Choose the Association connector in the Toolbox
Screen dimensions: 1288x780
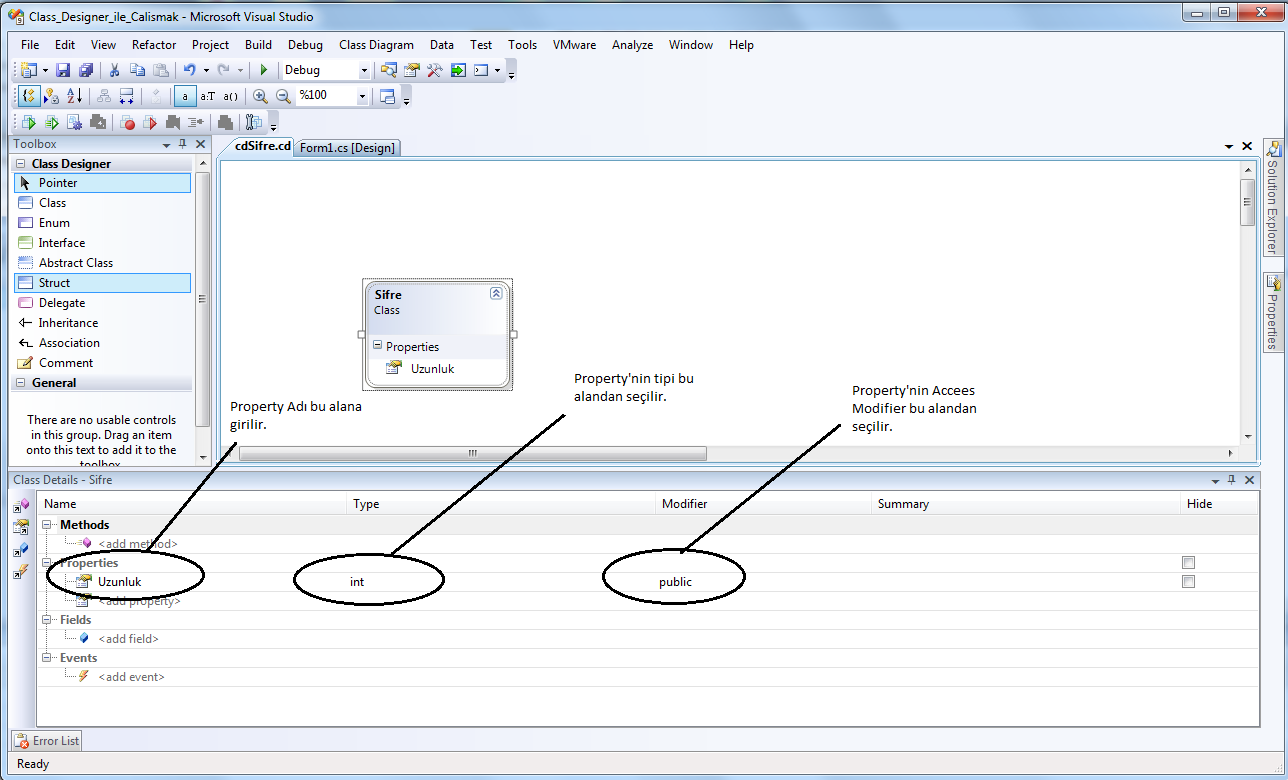pyautogui.click(x=102, y=343)
